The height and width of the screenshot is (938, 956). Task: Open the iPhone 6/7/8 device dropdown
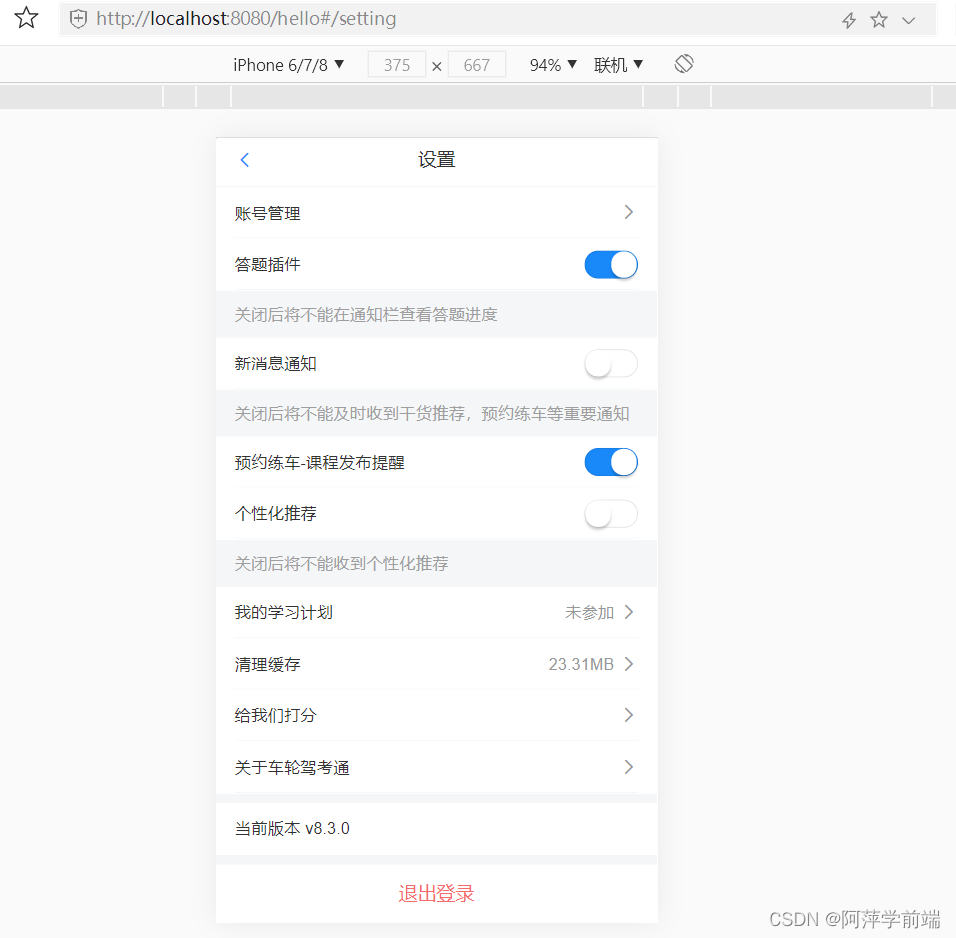click(x=289, y=64)
